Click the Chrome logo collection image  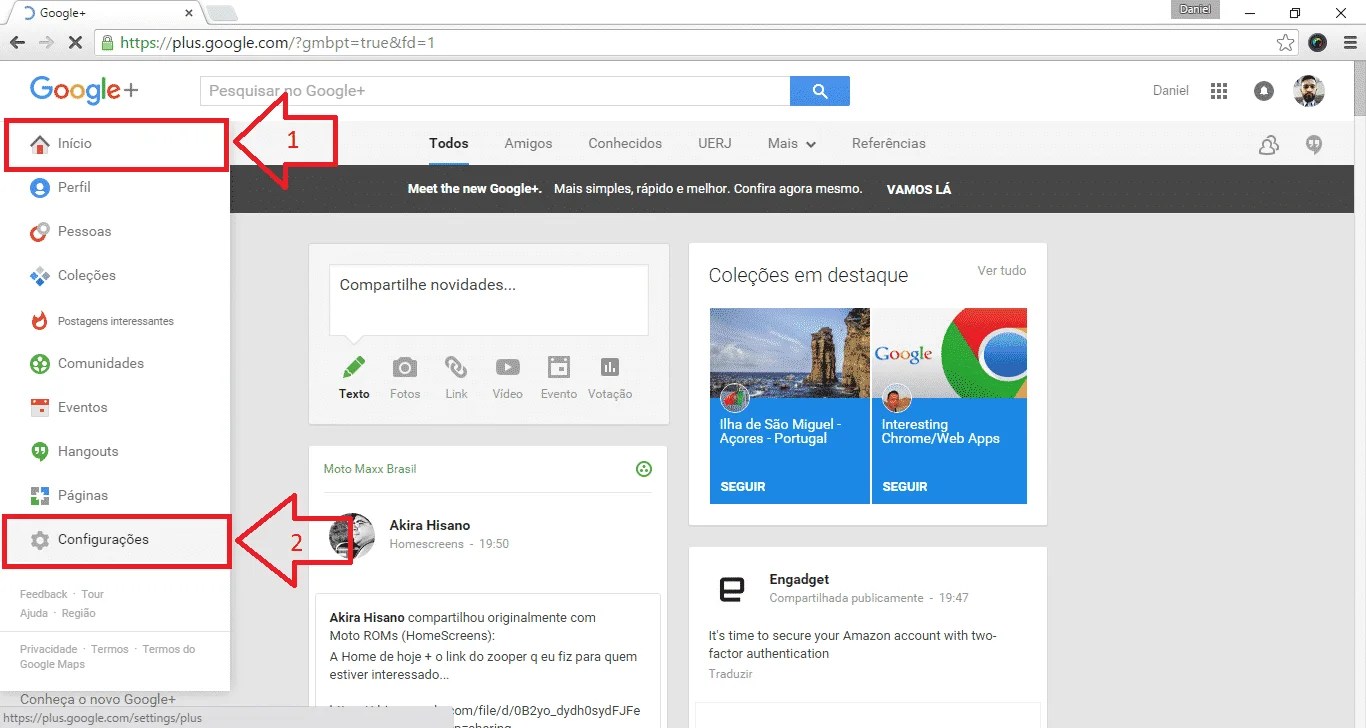point(949,353)
